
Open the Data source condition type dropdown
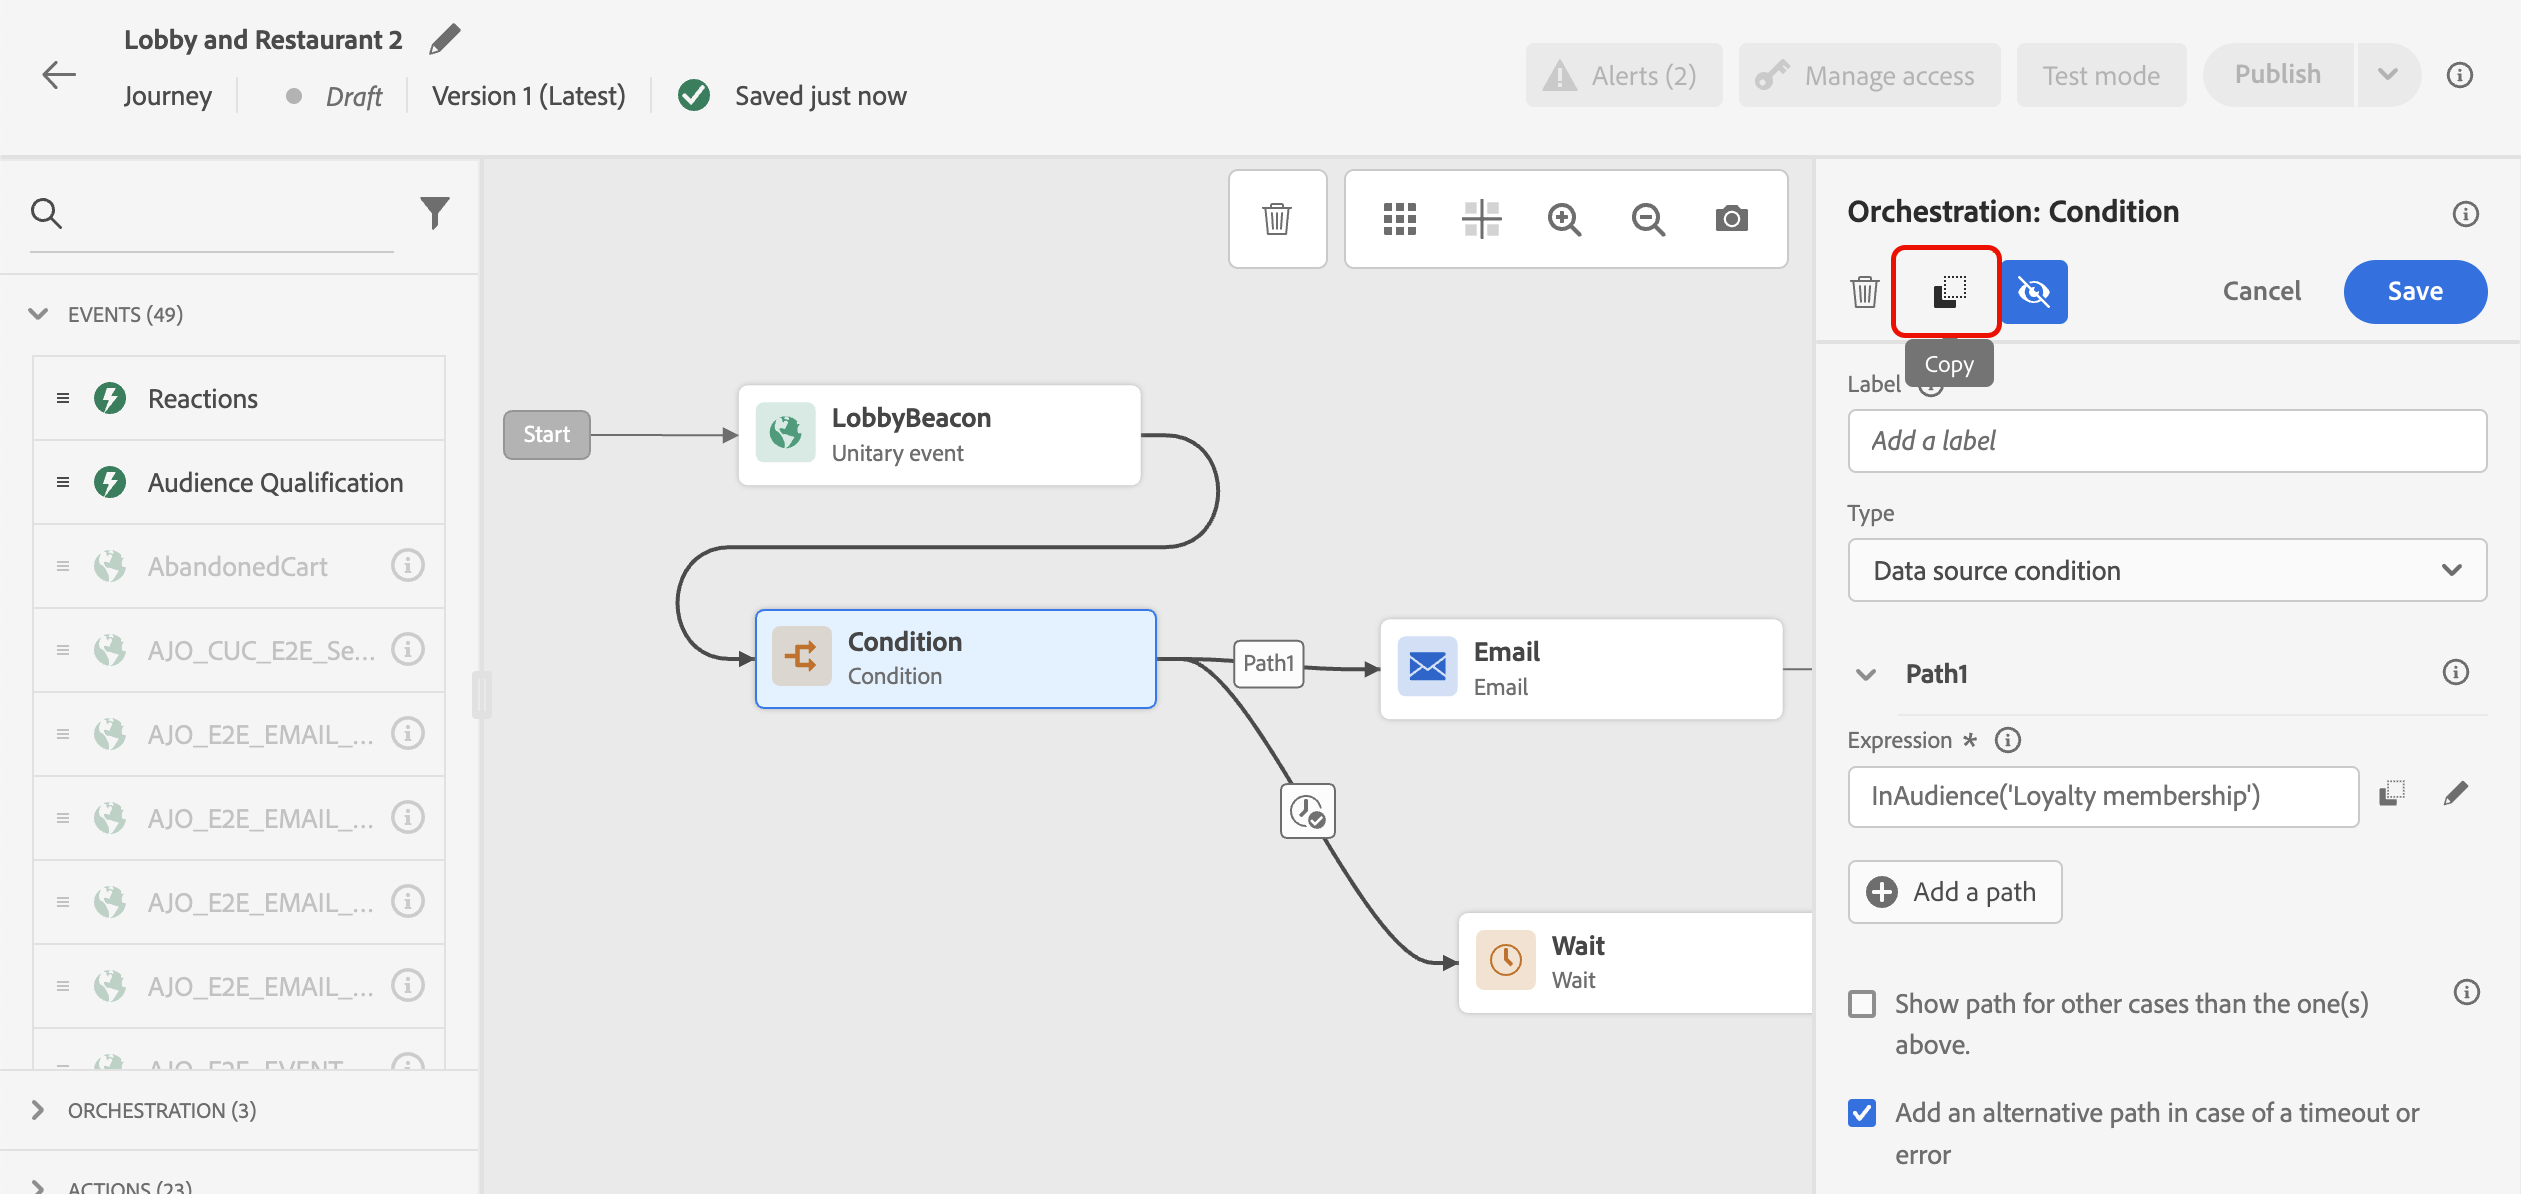2166,570
